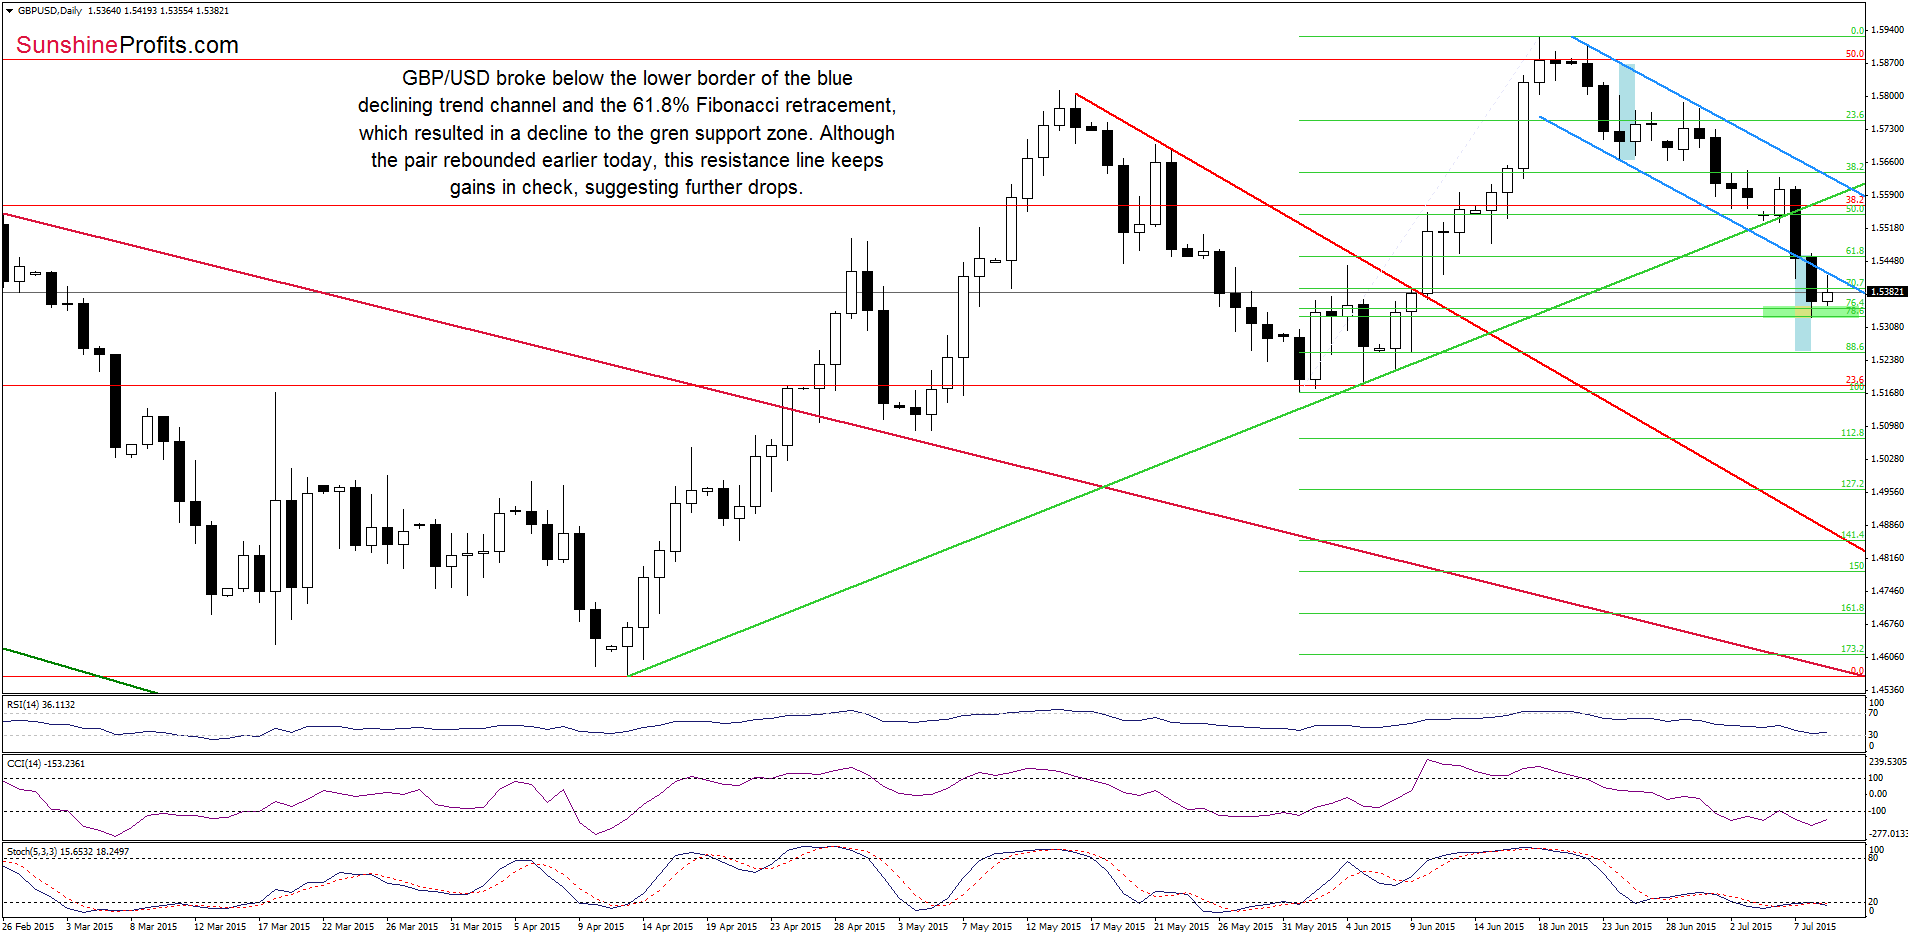Click price axis label 1.55180
This screenshot has width=1908, height=935.
click(1887, 228)
